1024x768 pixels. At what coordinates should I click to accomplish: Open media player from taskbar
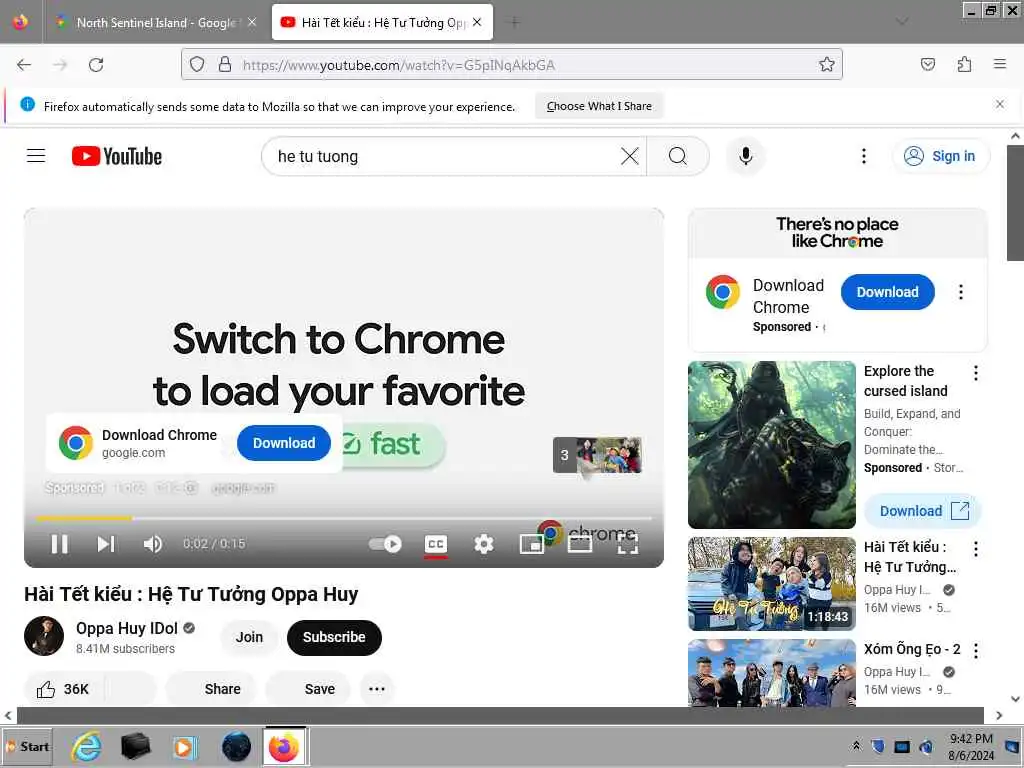tap(184, 747)
